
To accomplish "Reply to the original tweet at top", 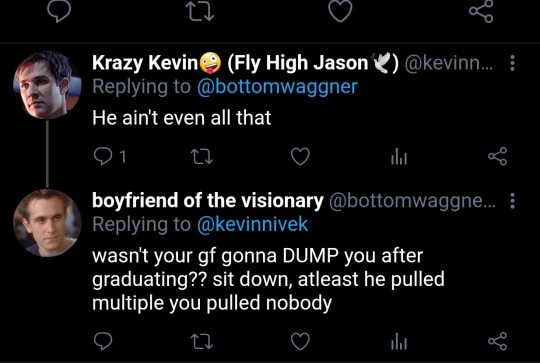I will [59, 11].
